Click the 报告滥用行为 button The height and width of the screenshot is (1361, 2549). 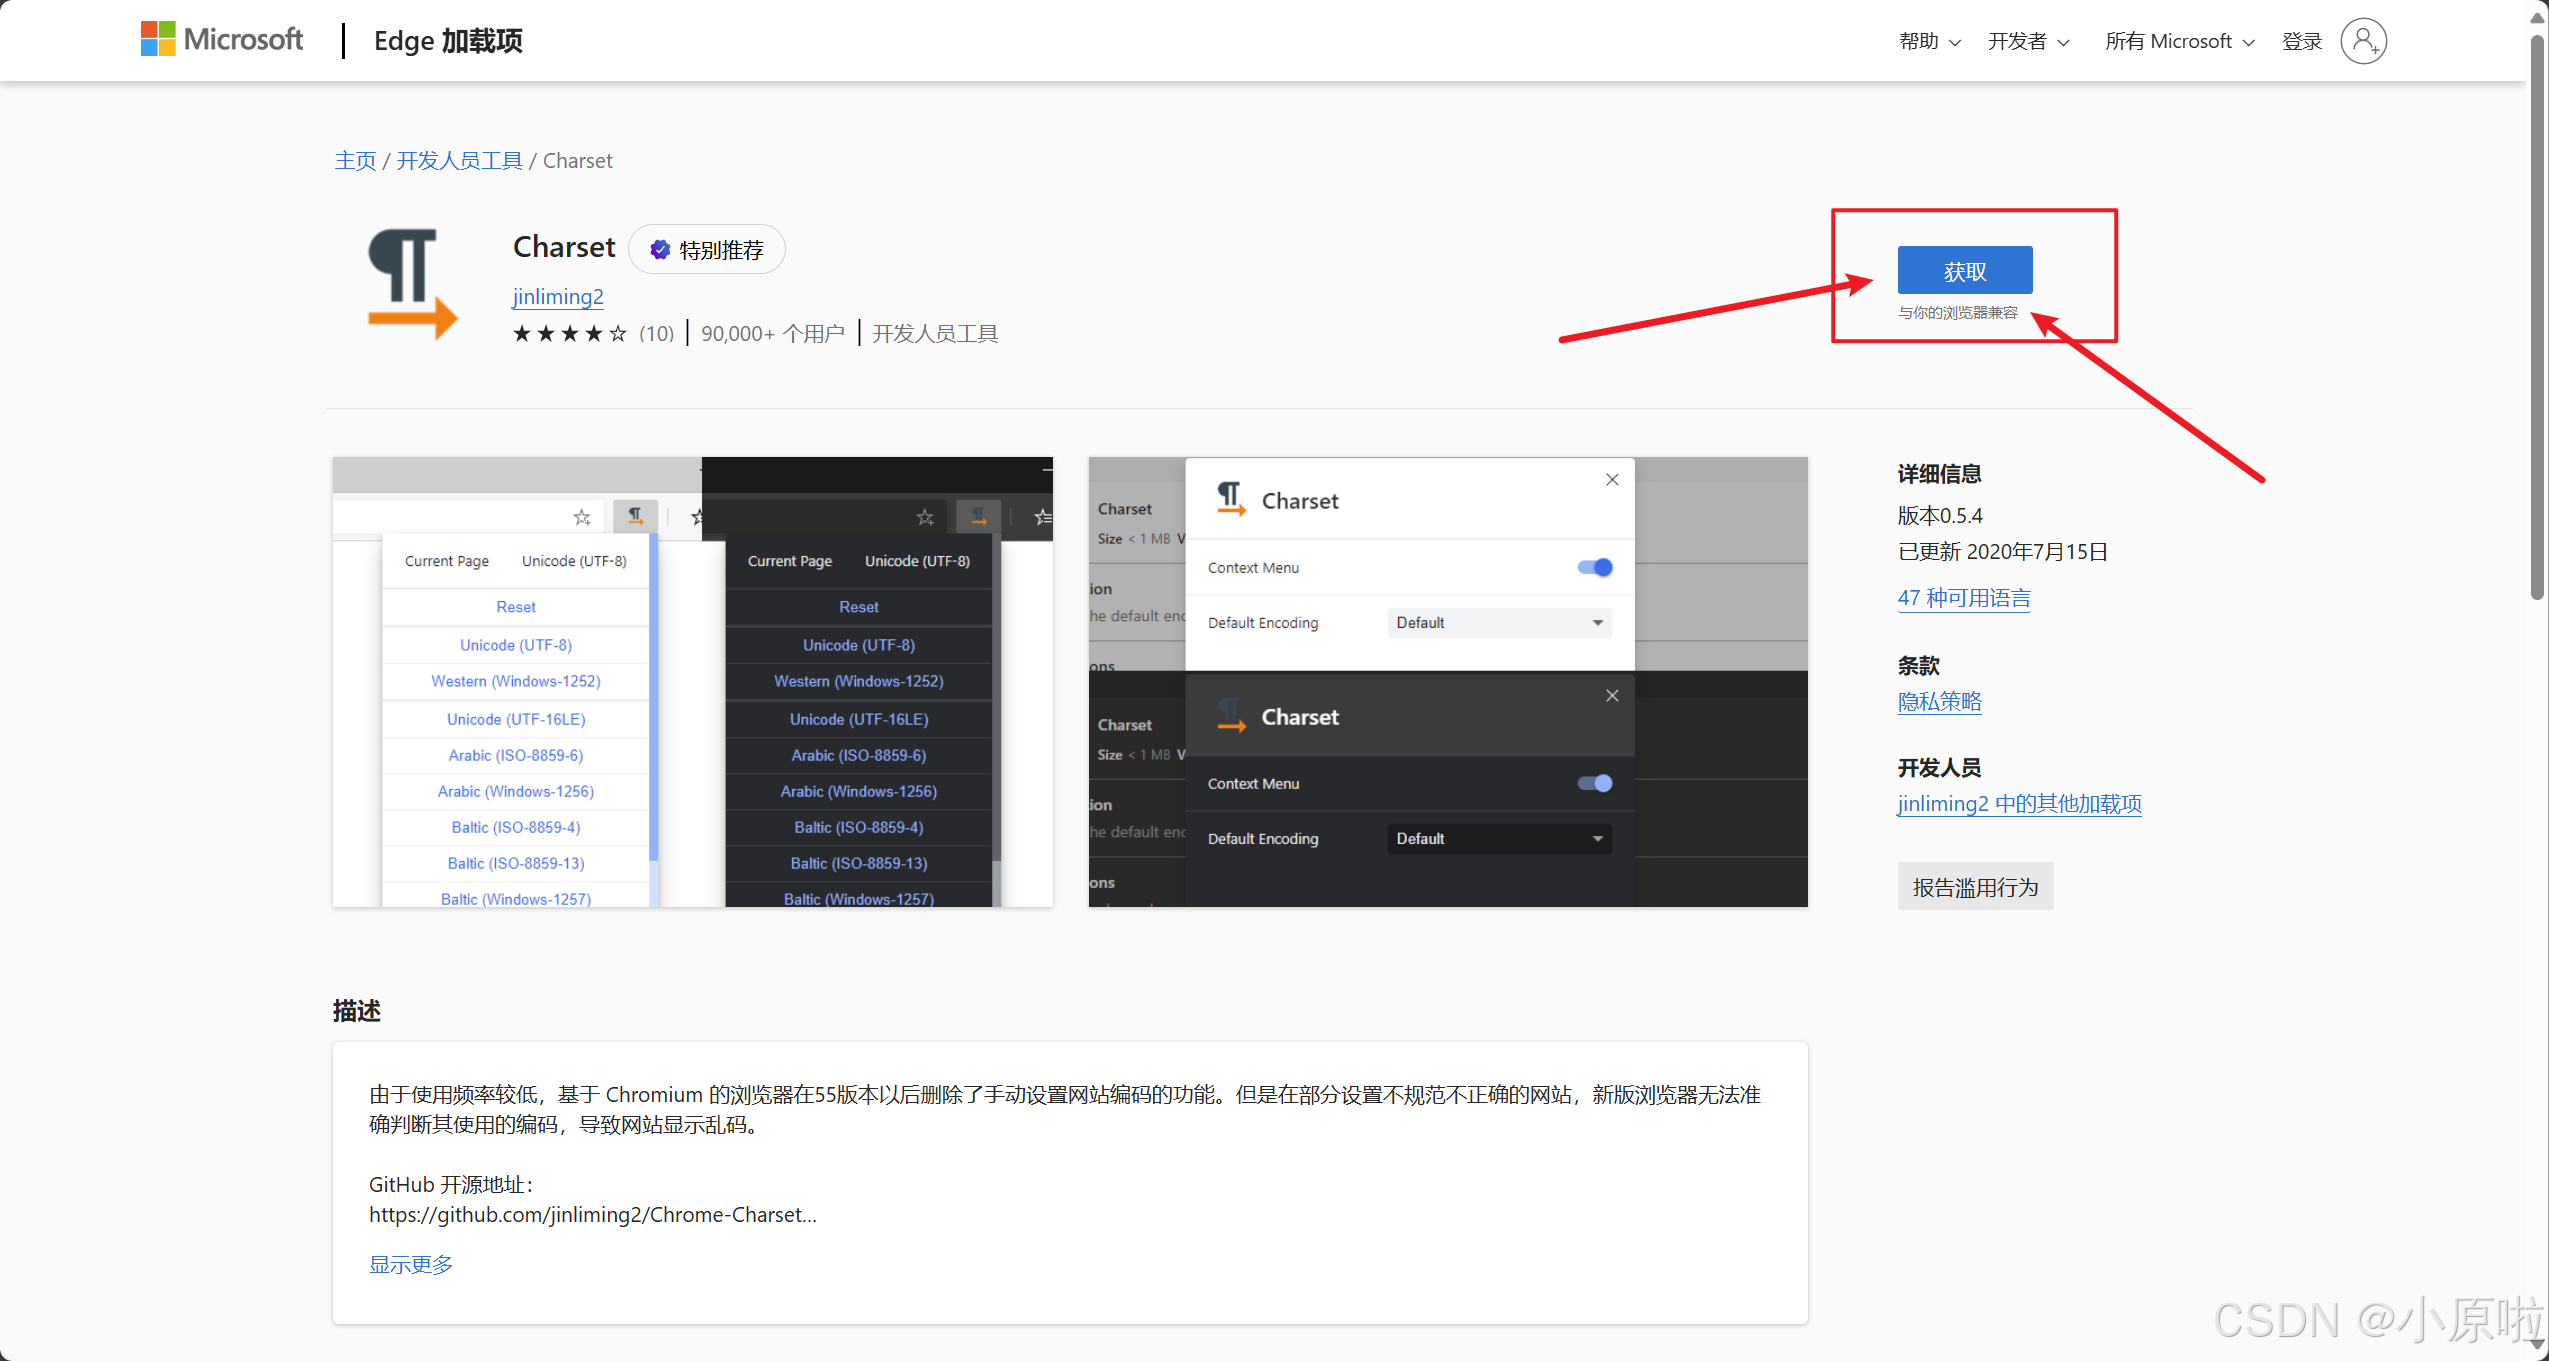click(1974, 888)
